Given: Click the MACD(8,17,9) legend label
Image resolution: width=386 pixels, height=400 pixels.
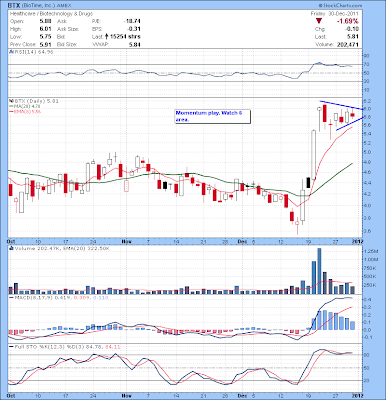Looking at the screenshot, I should [33, 297].
